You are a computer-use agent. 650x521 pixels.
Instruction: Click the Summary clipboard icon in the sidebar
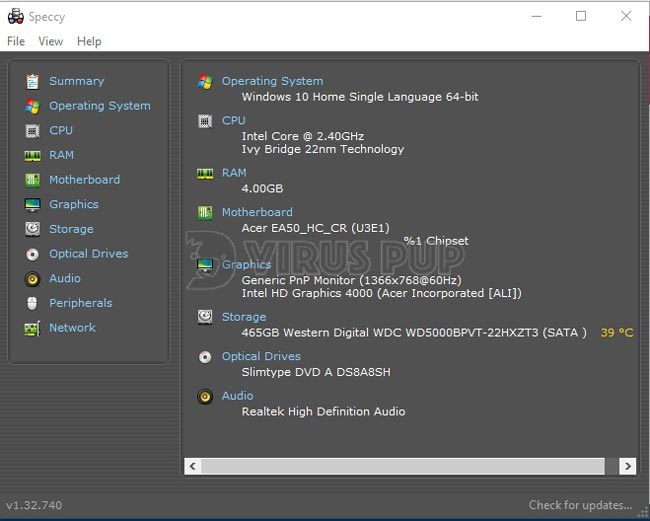[32, 82]
